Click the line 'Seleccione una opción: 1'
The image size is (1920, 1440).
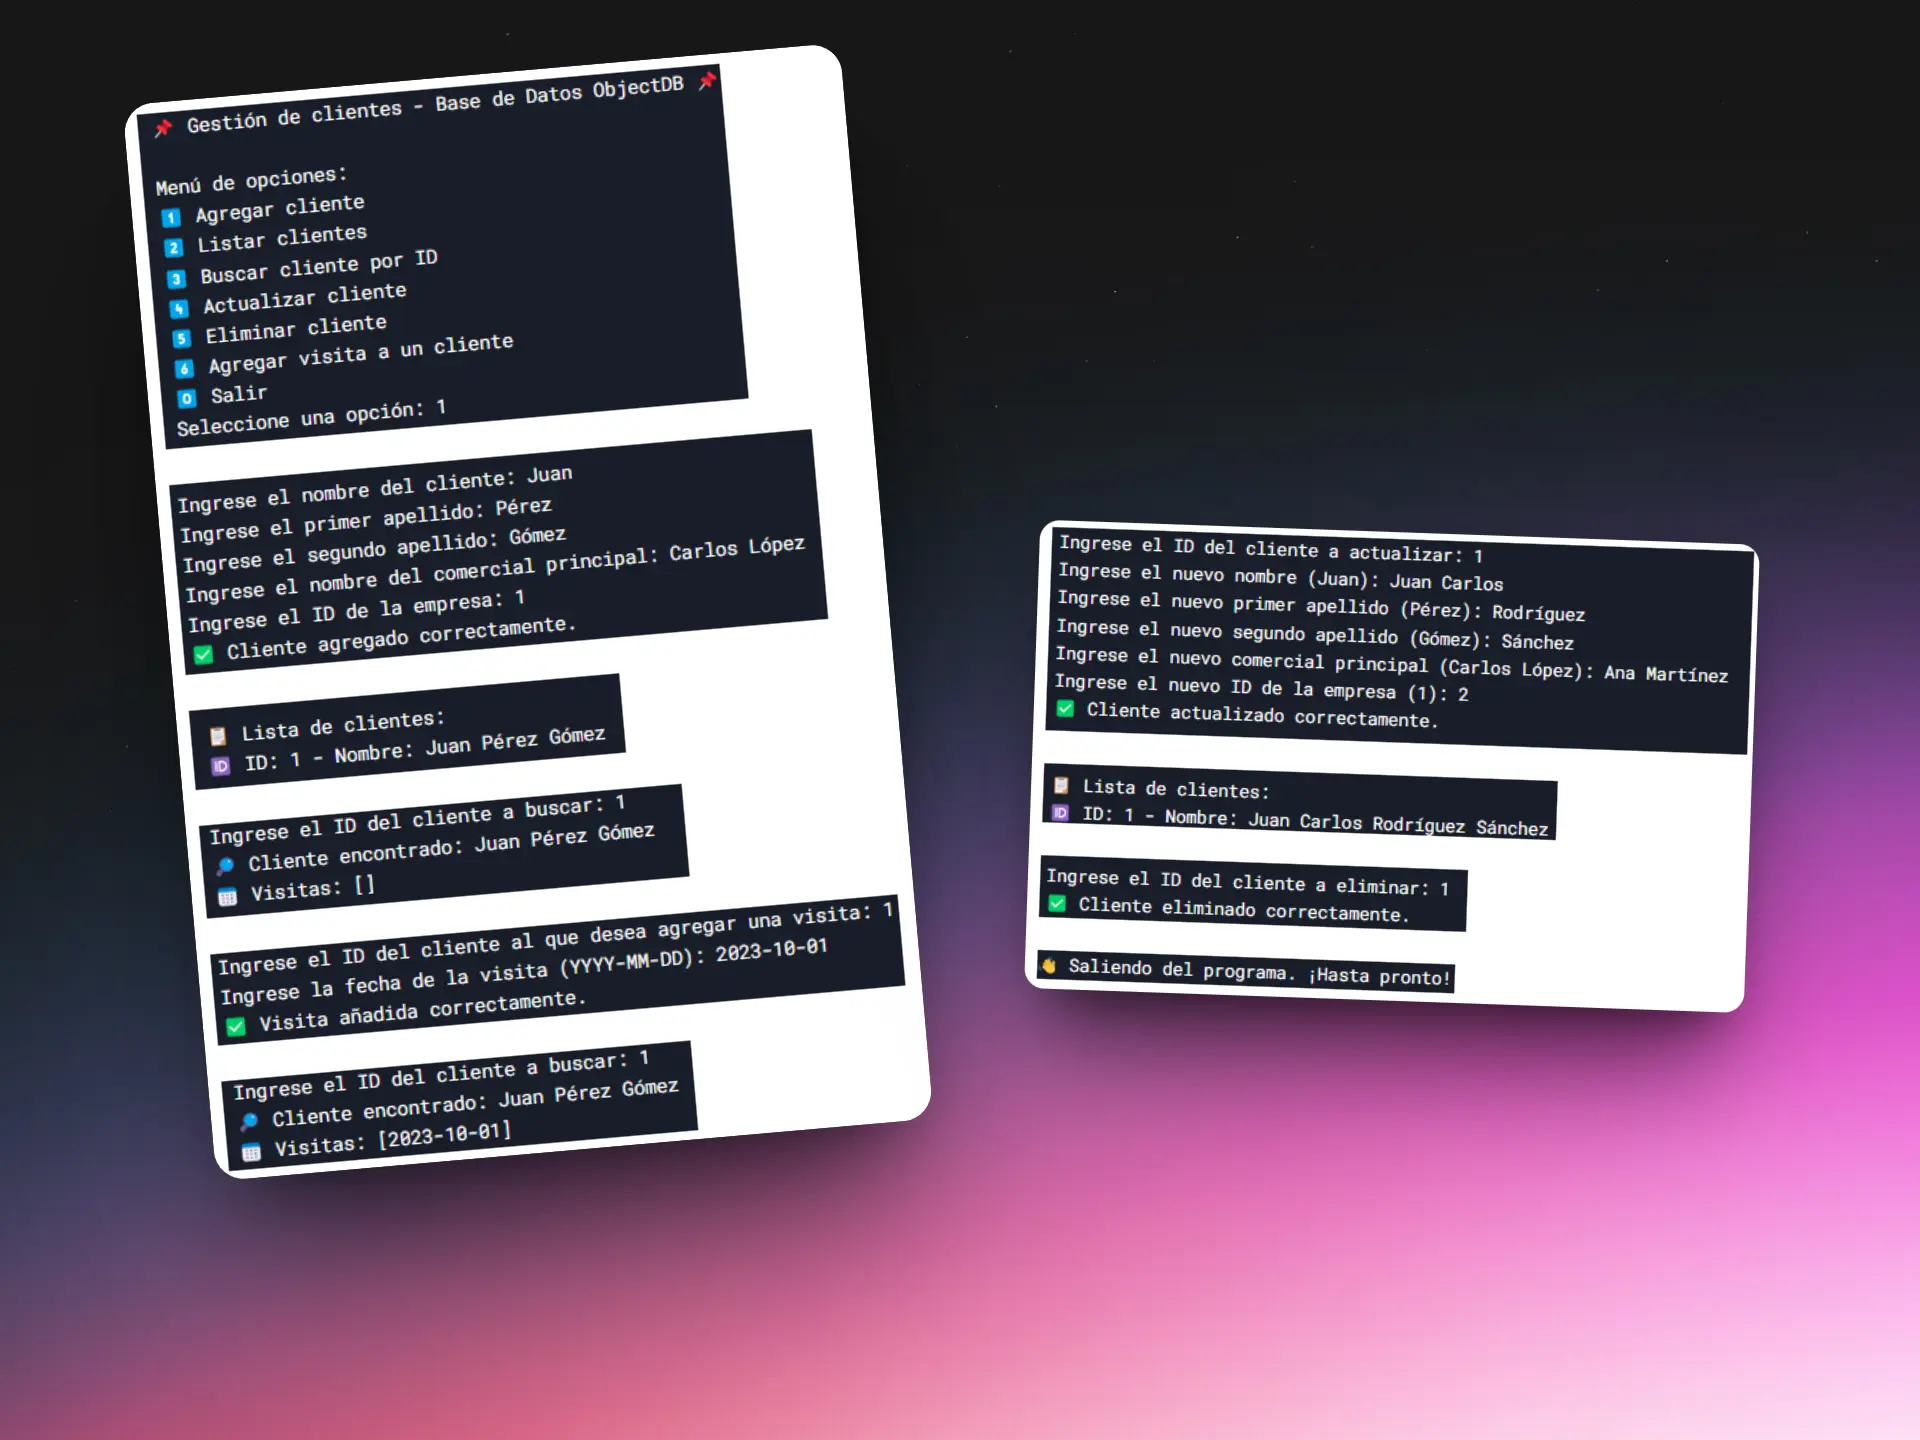coord(311,418)
